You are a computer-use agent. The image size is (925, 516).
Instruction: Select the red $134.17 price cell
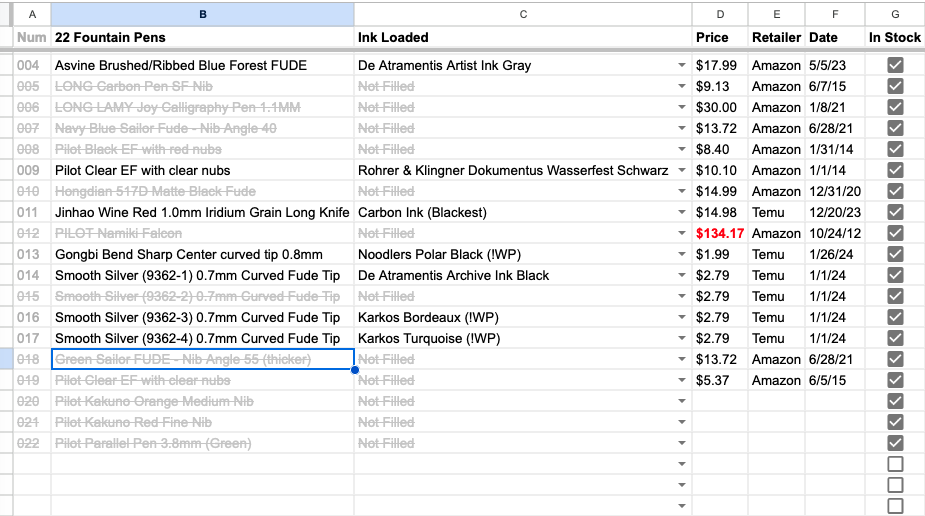[720, 233]
